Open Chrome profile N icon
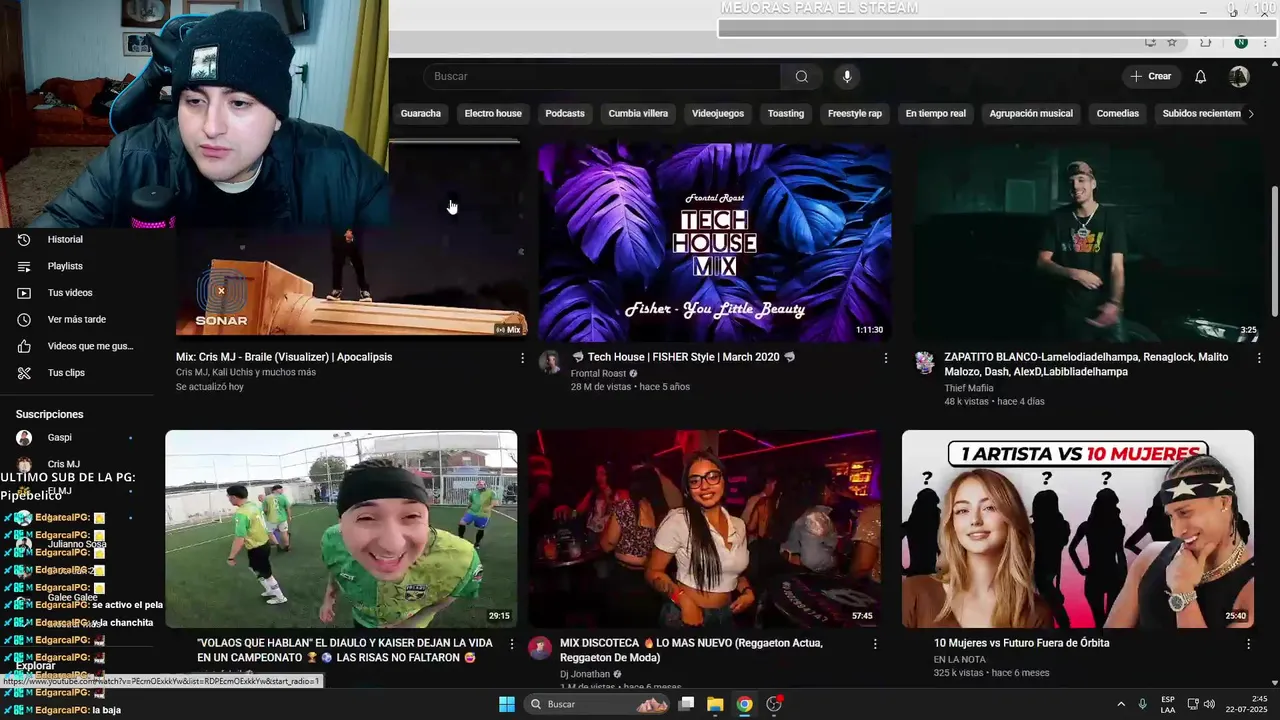 click(x=1241, y=43)
